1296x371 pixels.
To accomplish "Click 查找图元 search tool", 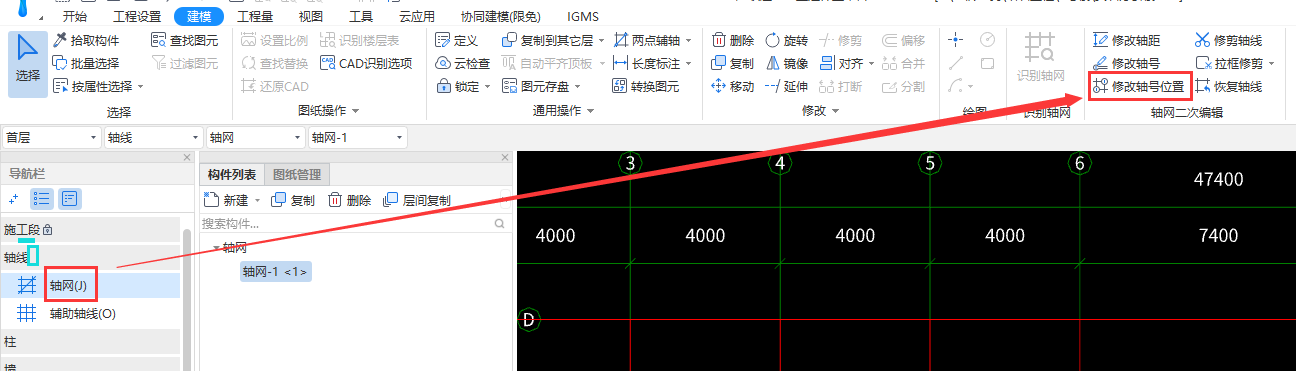I will point(184,40).
